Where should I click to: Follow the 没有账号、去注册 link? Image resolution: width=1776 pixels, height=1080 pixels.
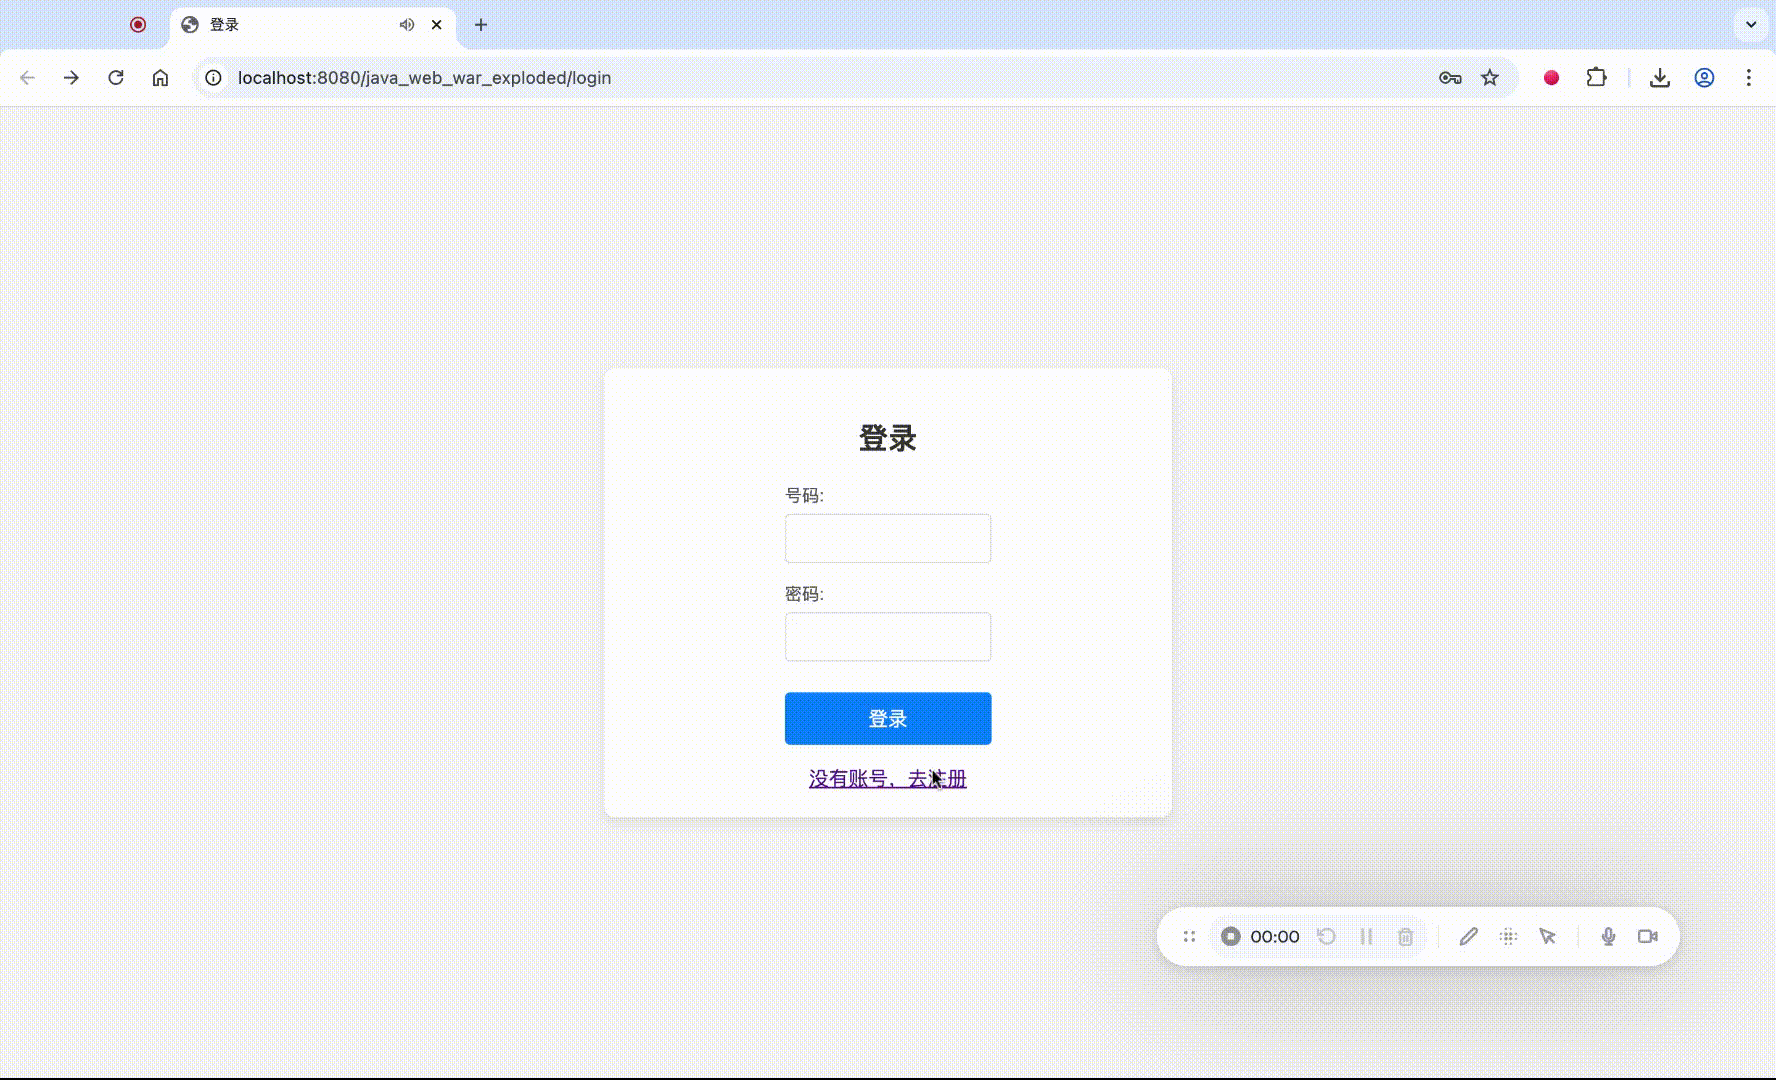pyautogui.click(x=887, y=779)
